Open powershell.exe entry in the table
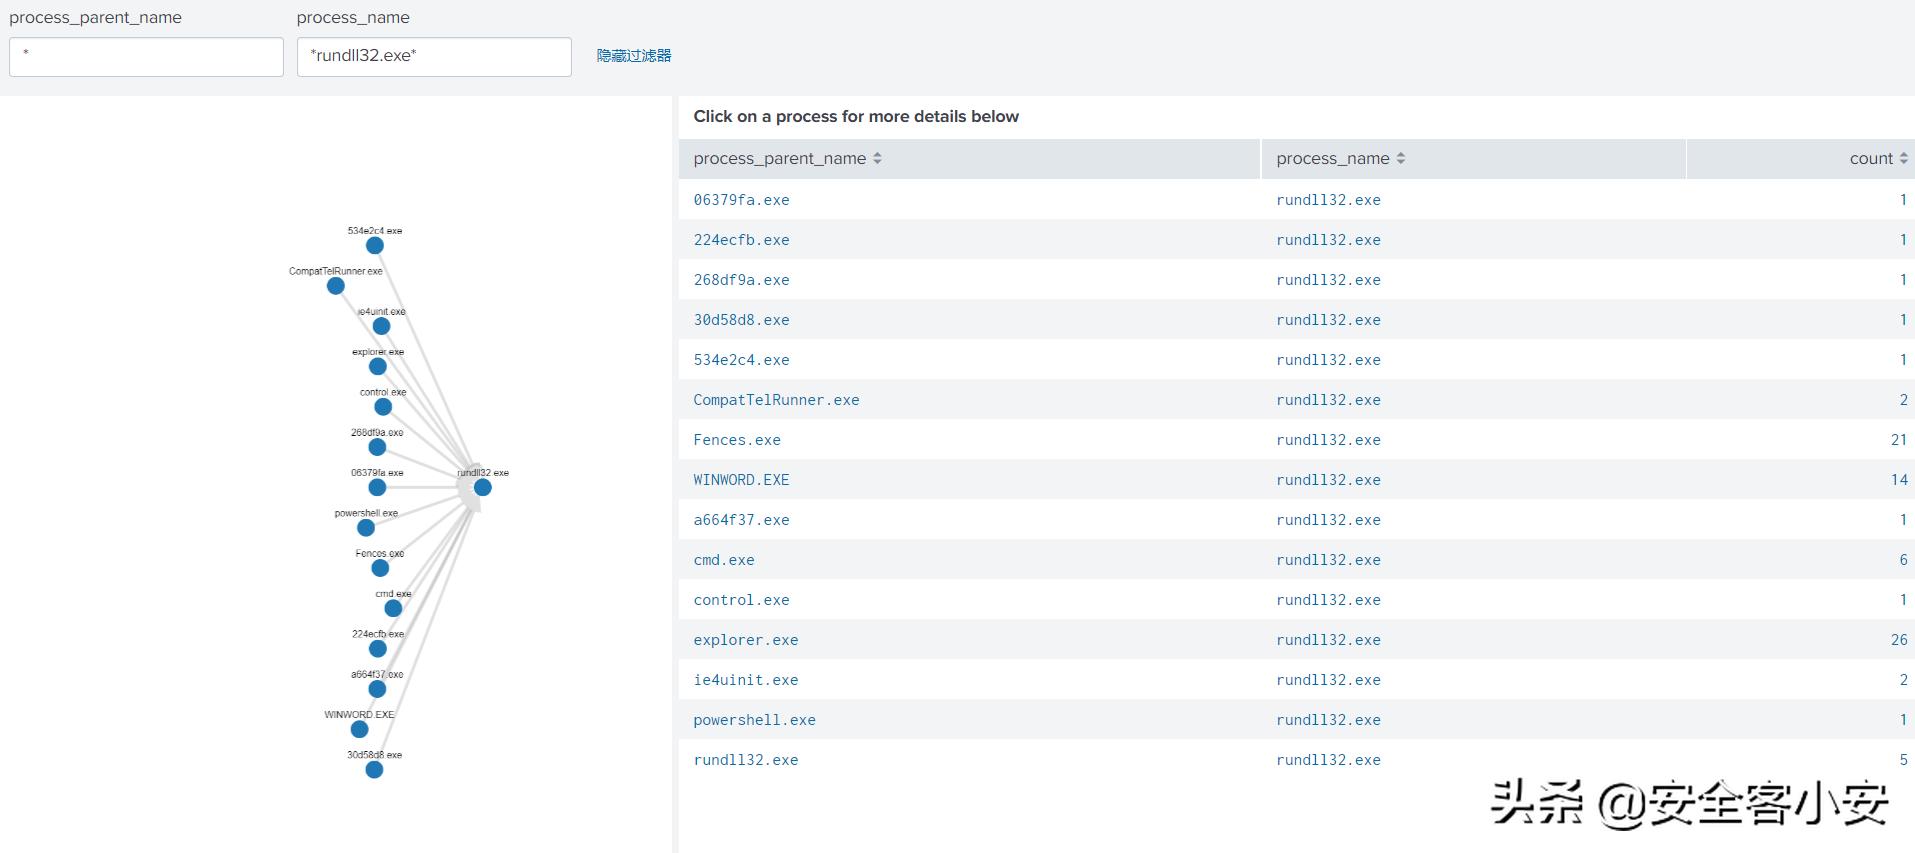The image size is (1915, 853). click(x=754, y=720)
